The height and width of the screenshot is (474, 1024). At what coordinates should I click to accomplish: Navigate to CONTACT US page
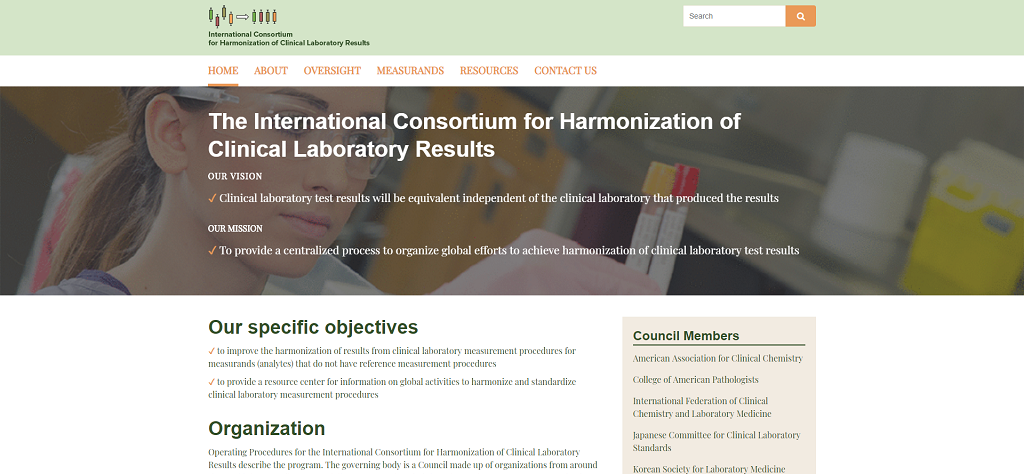coord(565,71)
